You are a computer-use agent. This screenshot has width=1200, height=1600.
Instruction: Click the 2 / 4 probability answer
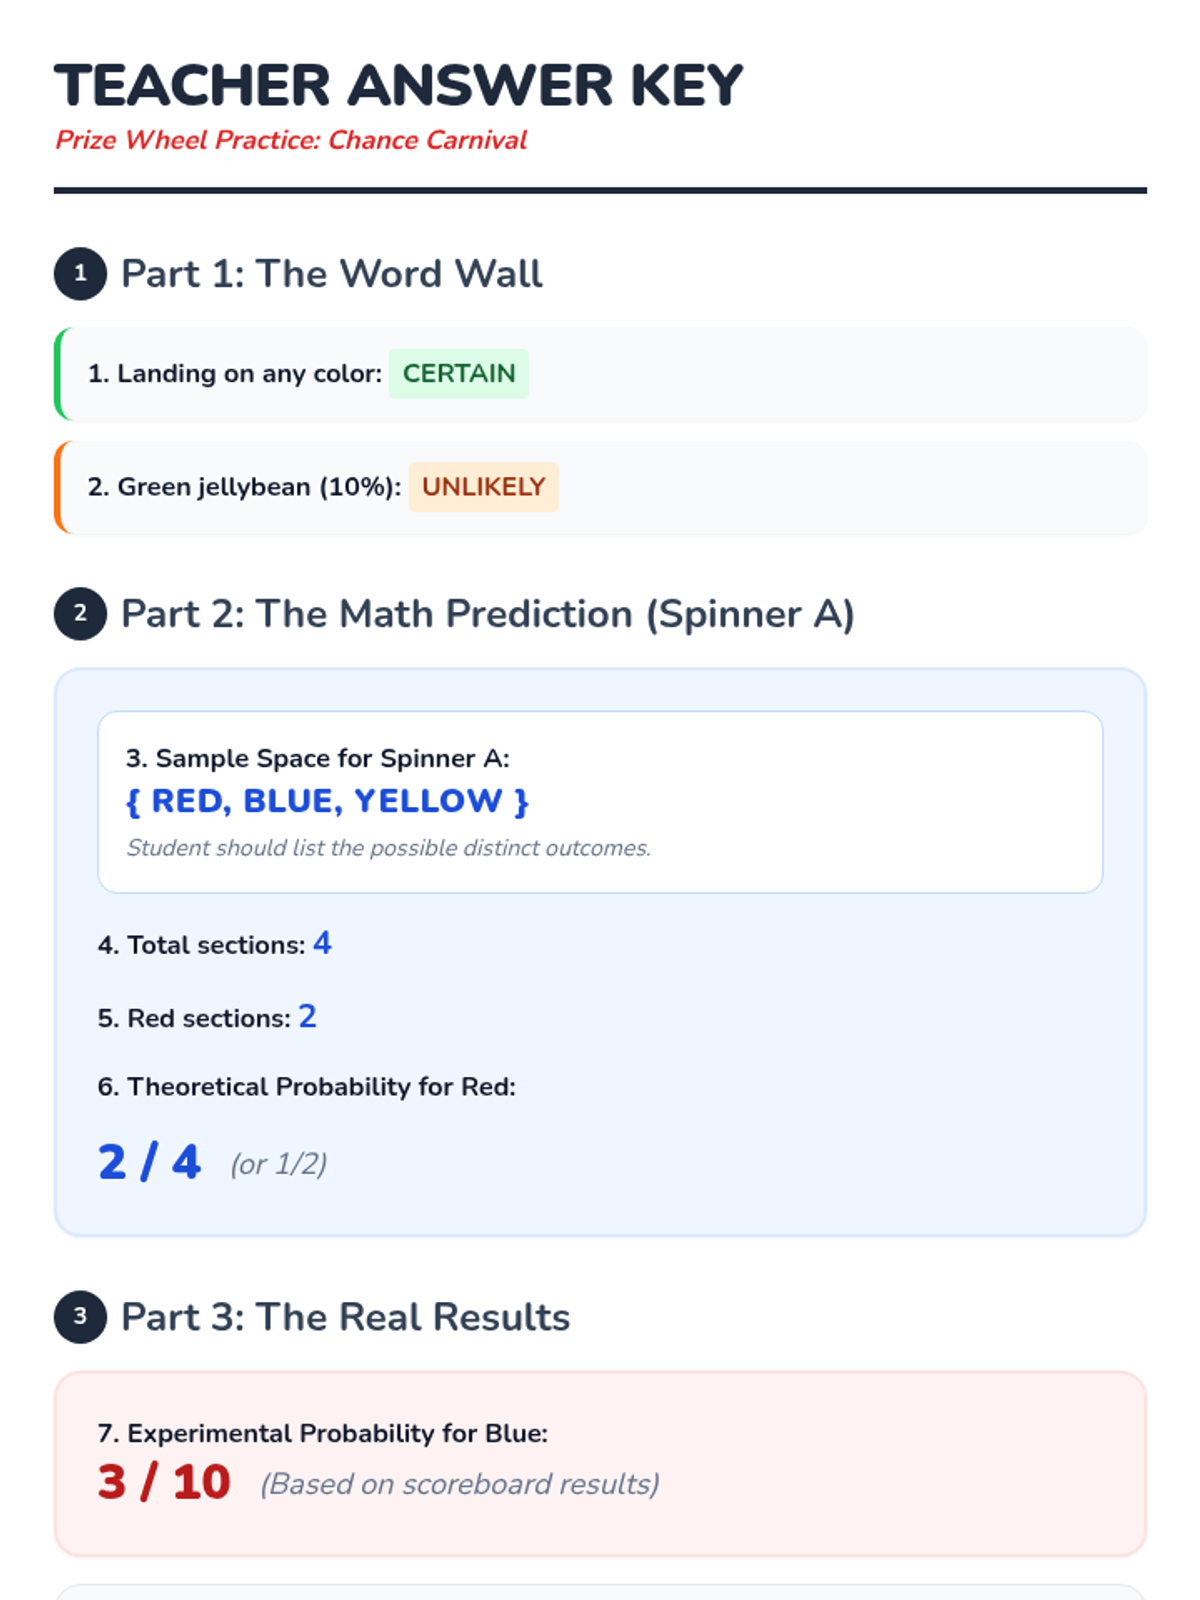coord(149,1162)
